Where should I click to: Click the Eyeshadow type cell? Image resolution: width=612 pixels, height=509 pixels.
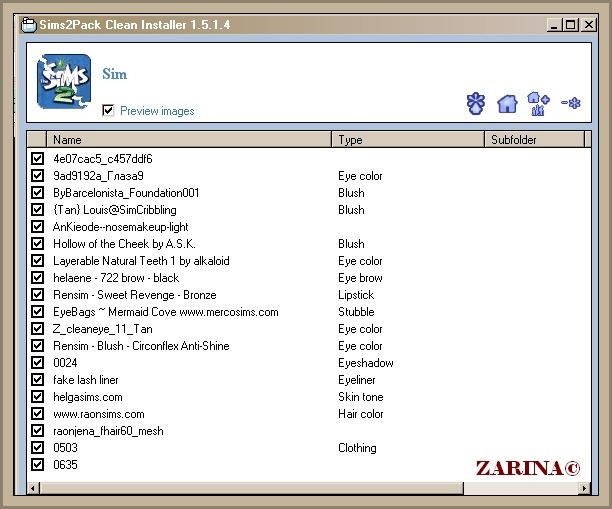(366, 363)
